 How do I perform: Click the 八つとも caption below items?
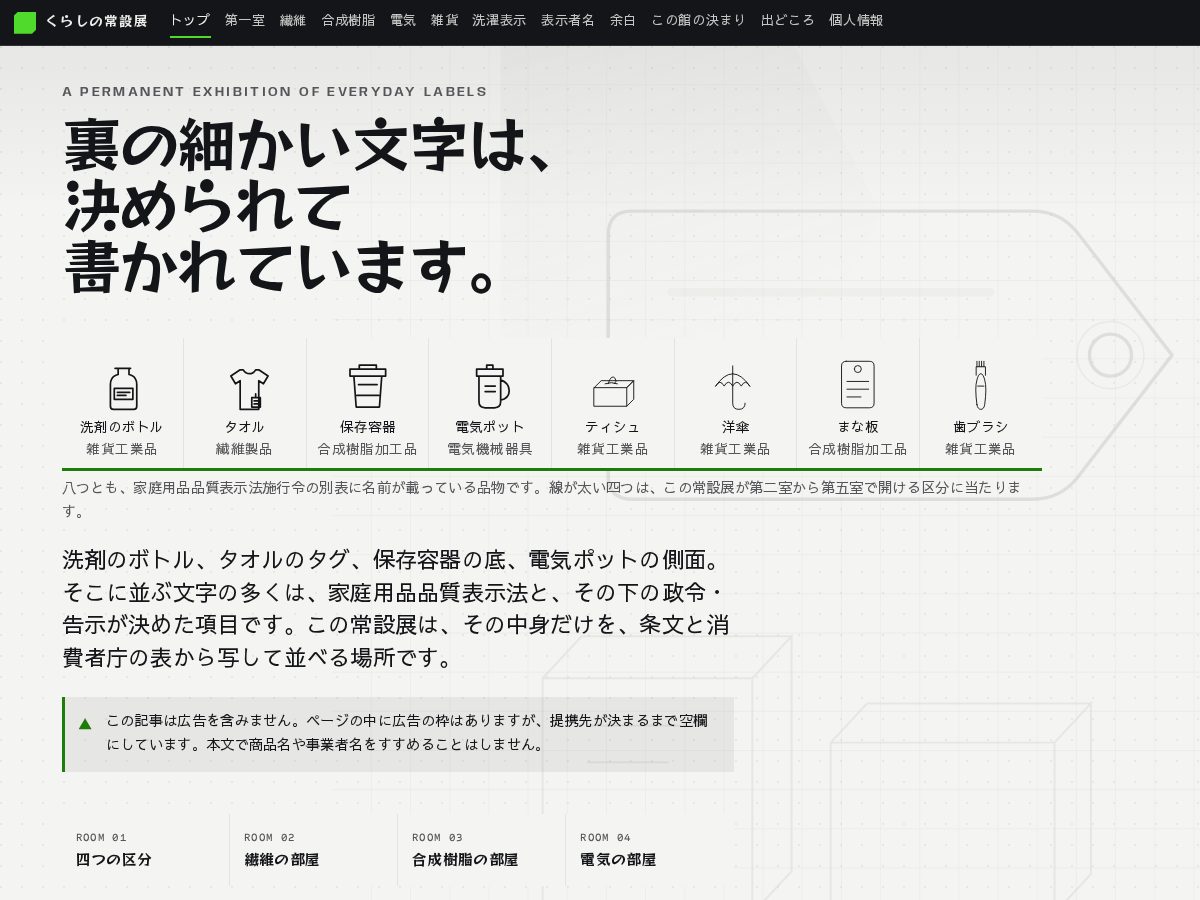[x=542, y=499]
